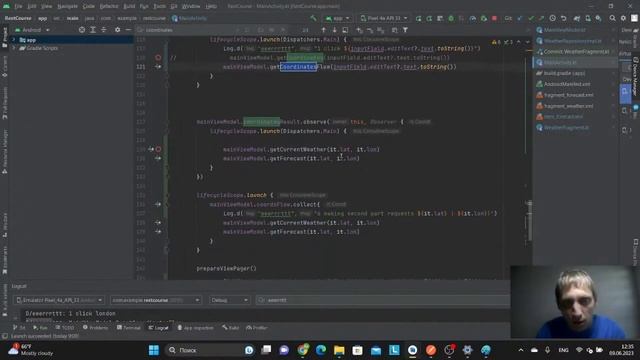Click the Git Commit green checkmark
Viewport: 640px width, 360px height.
(x=531, y=18)
